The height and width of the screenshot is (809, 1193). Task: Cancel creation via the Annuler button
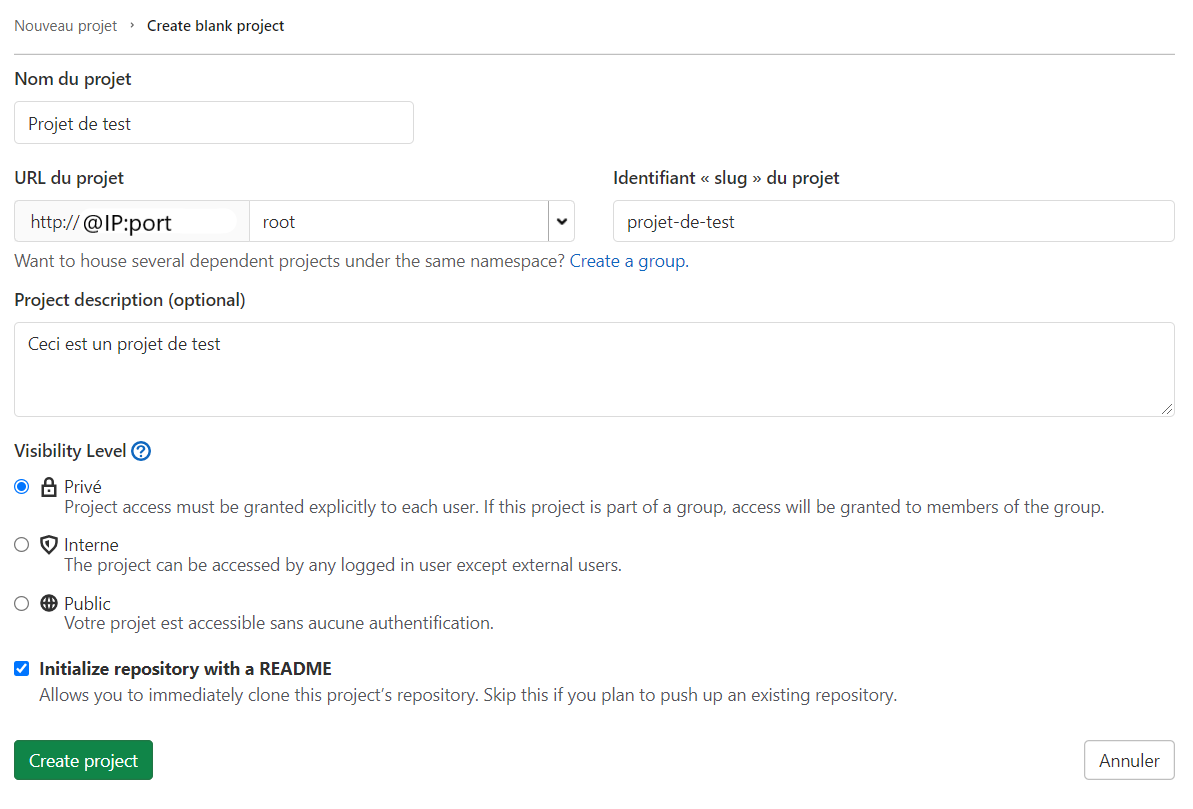pos(1129,760)
